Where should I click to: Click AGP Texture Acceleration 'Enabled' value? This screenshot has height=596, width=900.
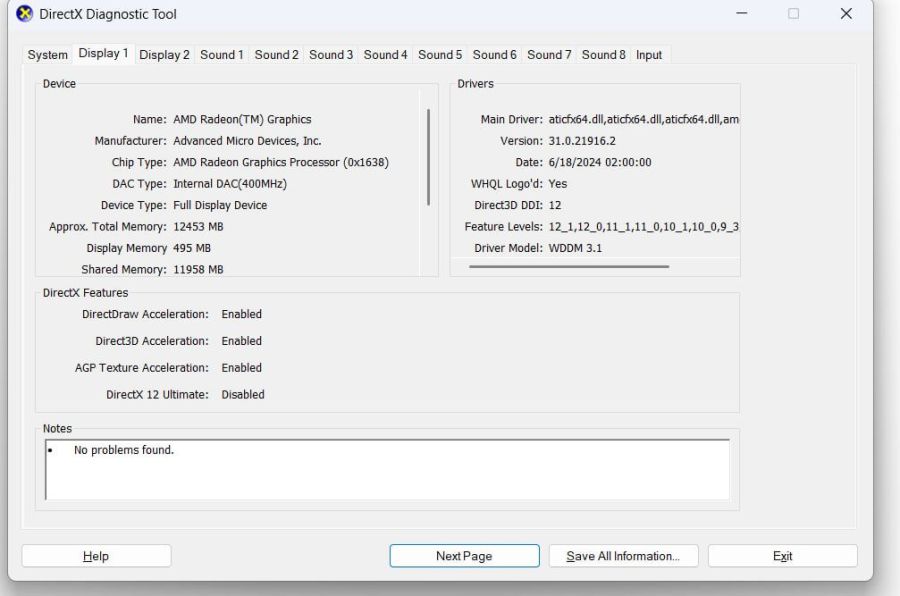pyautogui.click(x=242, y=367)
